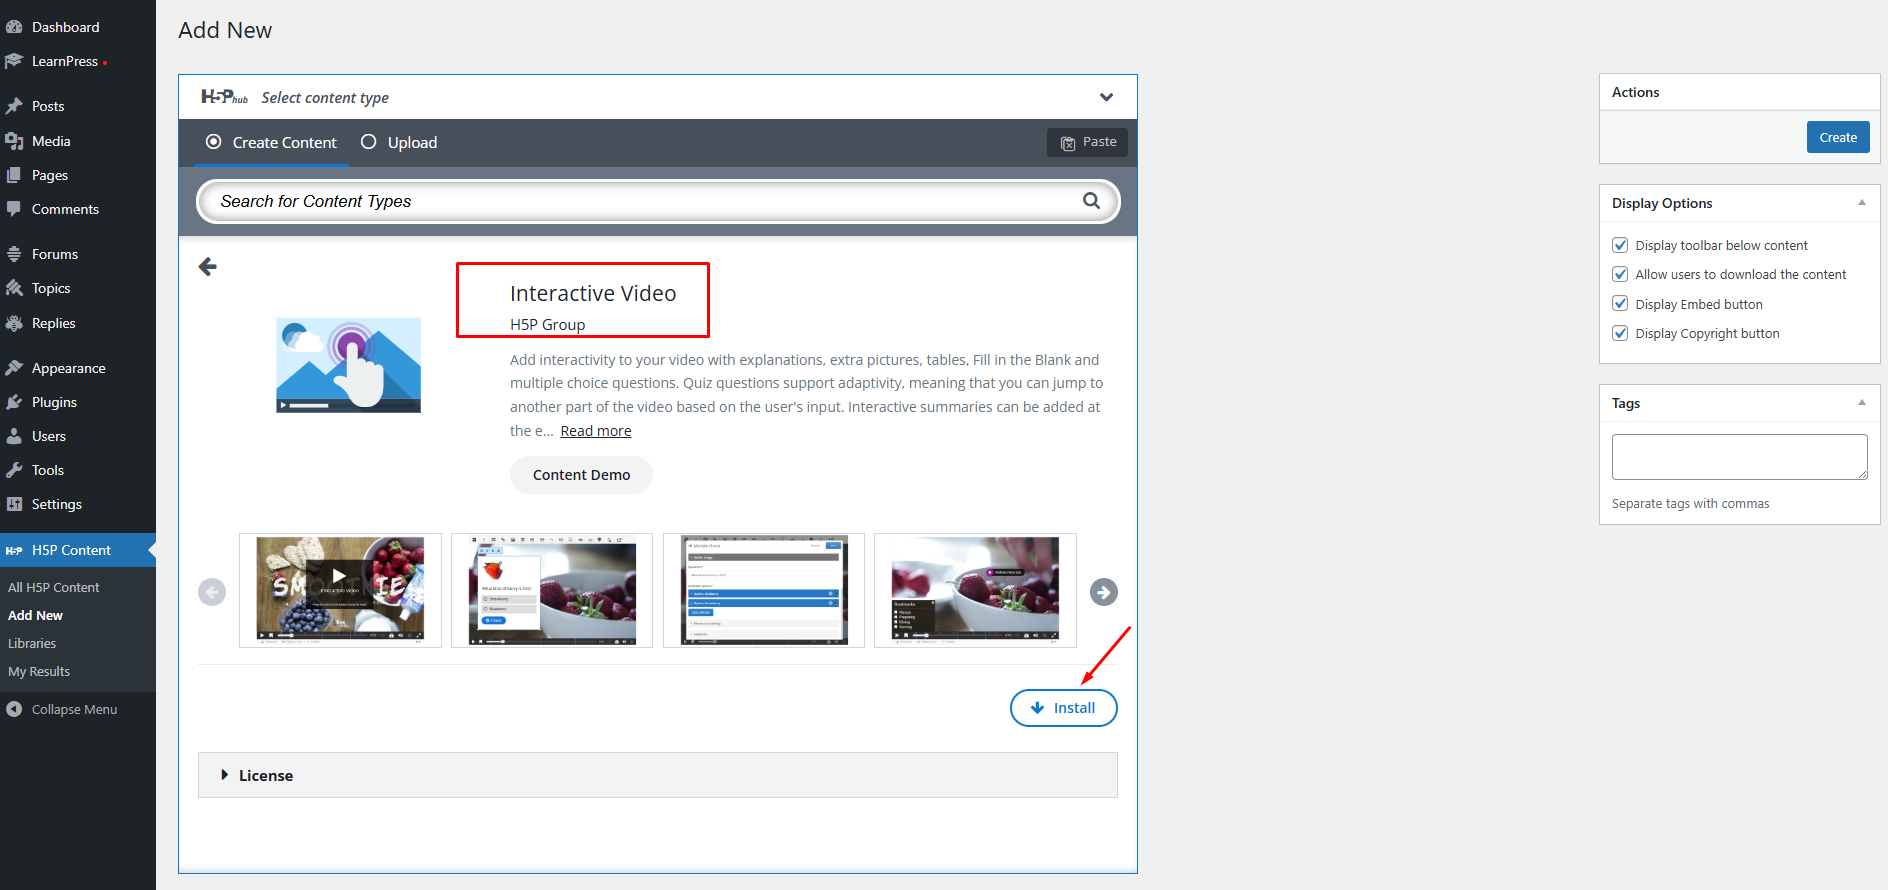Toggle Display Embed button checkbox

tap(1620, 304)
